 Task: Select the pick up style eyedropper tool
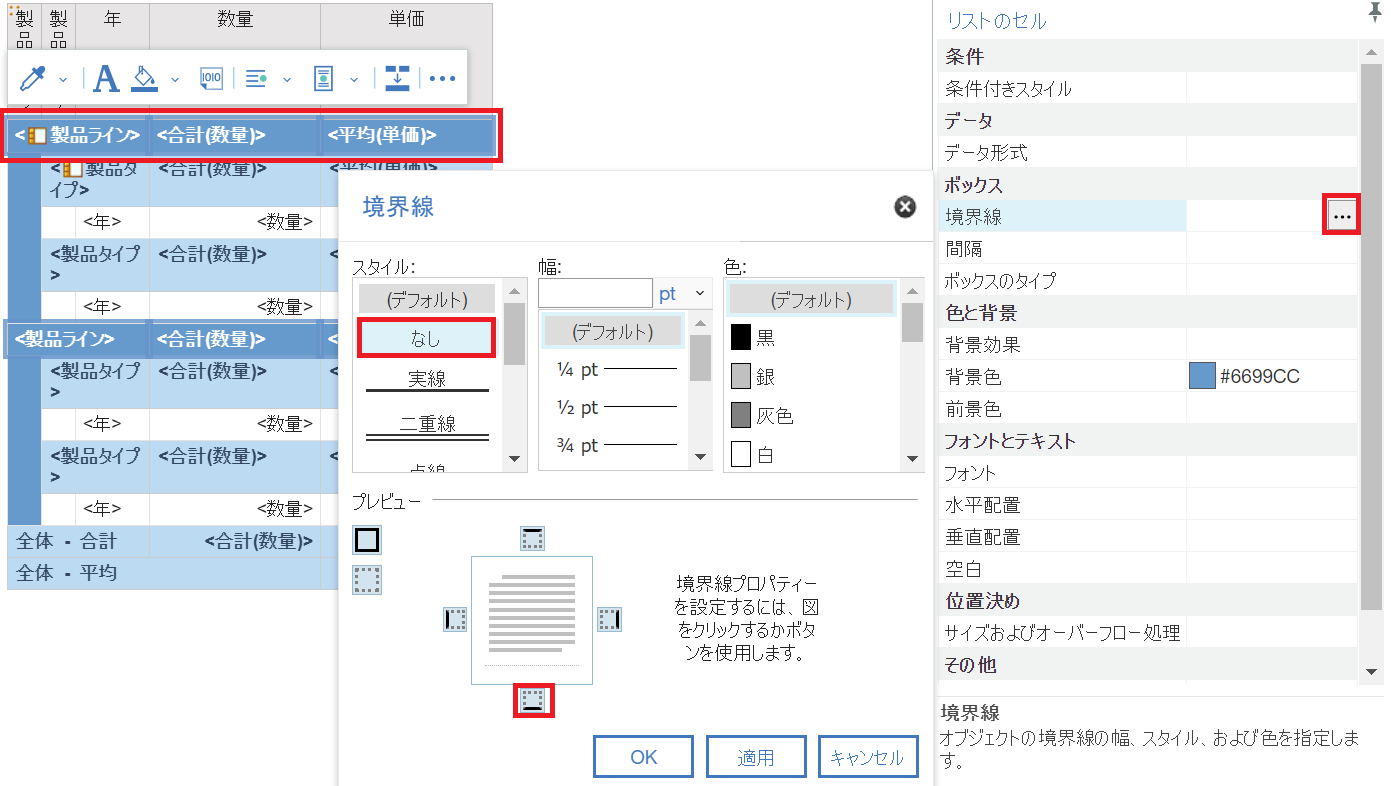pos(33,79)
